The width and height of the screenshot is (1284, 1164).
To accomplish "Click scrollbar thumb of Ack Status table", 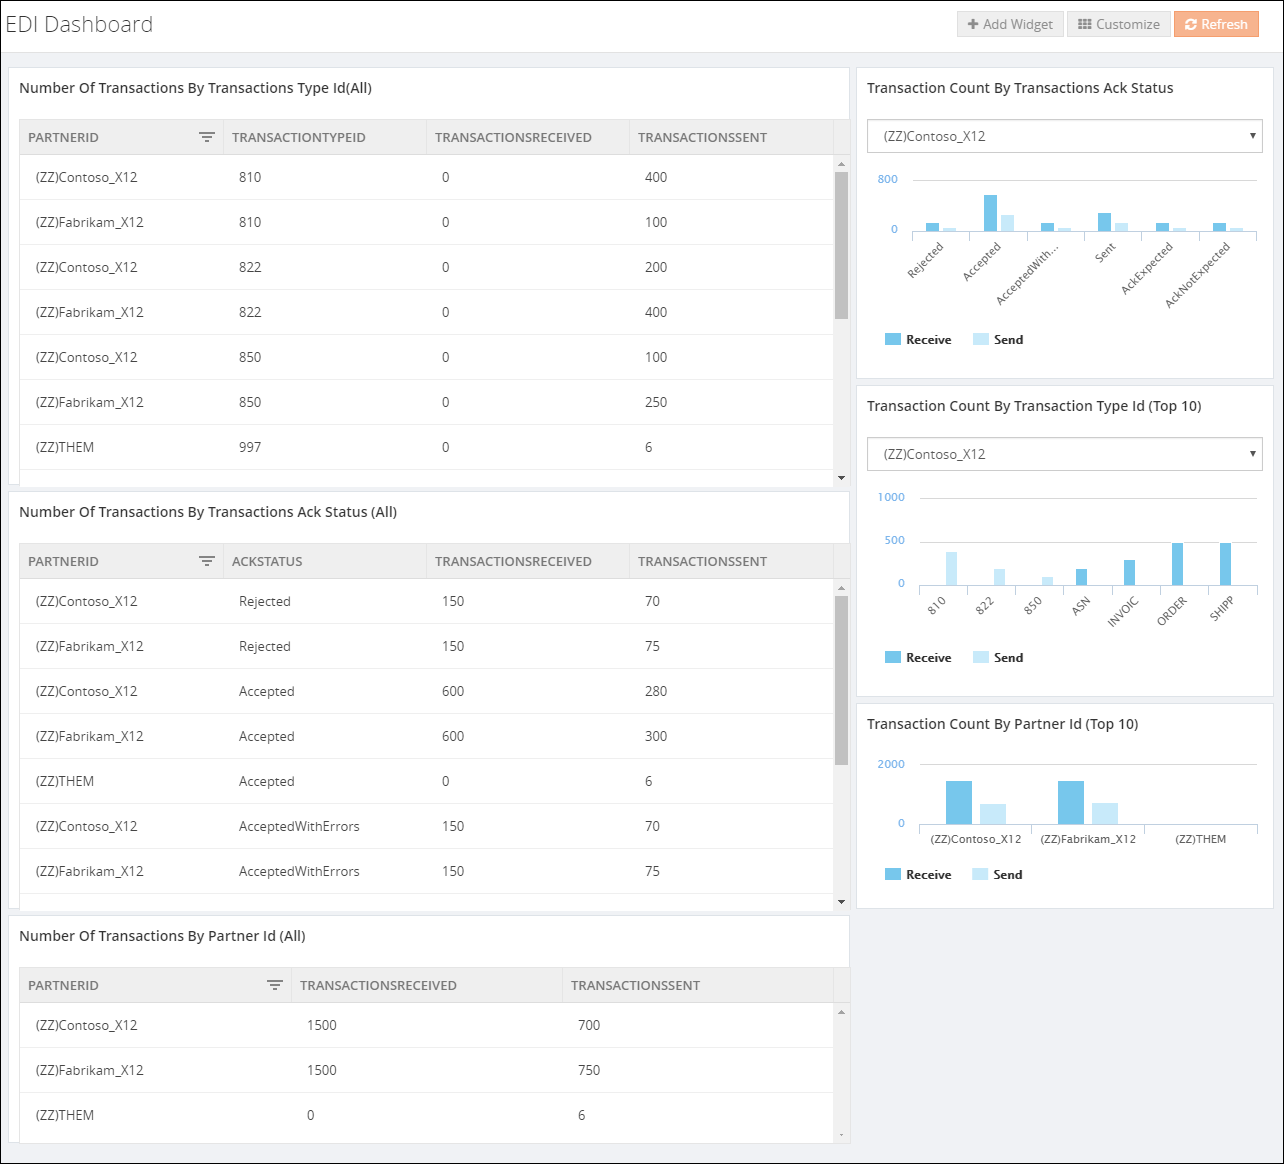I will tap(841, 681).
